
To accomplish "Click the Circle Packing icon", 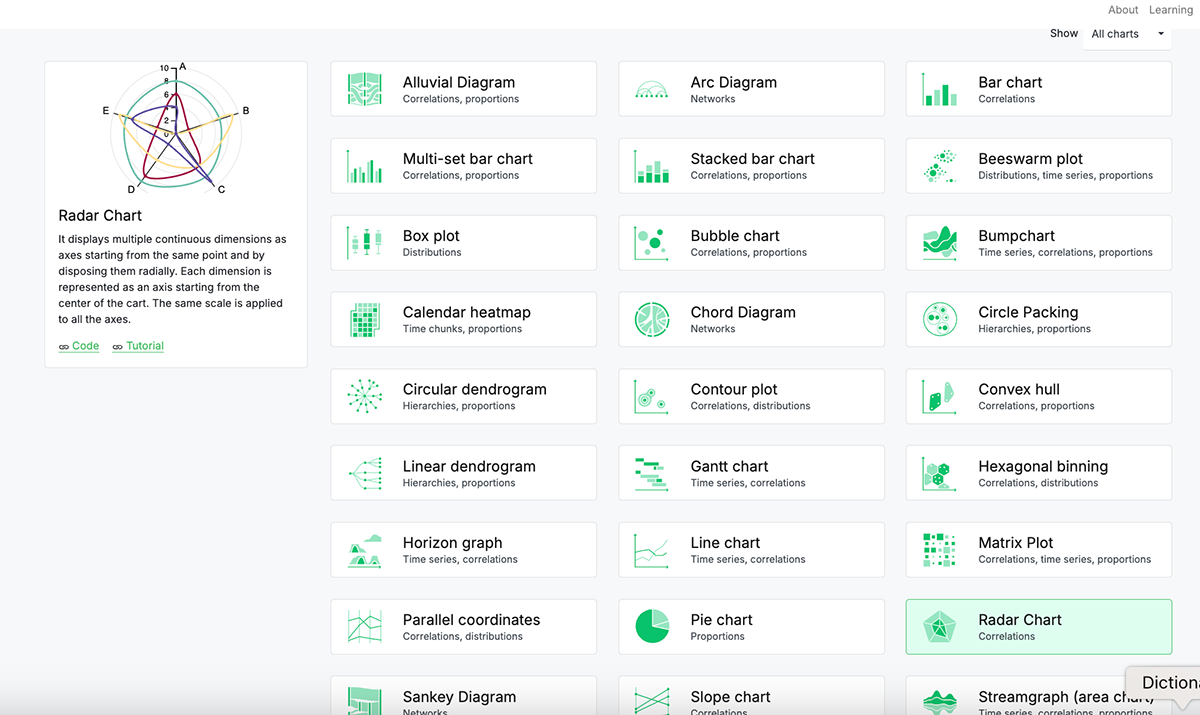I will (x=939, y=319).
